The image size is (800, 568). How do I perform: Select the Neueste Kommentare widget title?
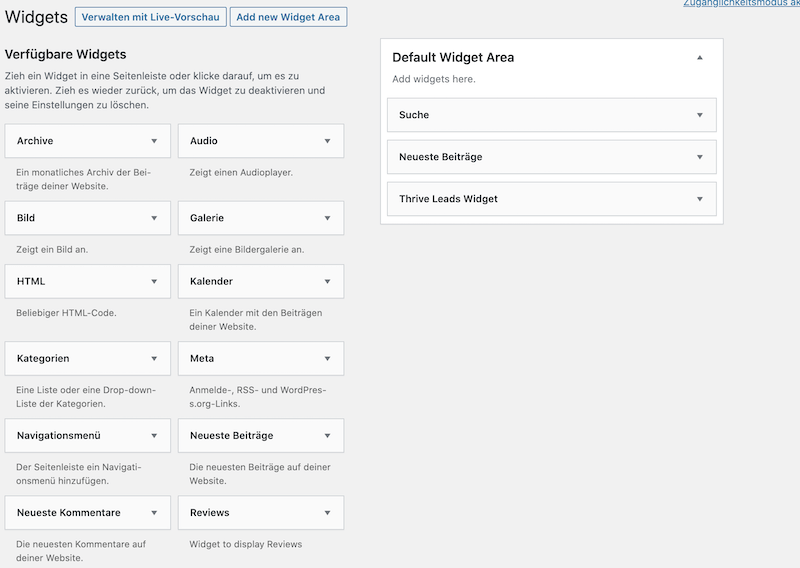[68, 512]
